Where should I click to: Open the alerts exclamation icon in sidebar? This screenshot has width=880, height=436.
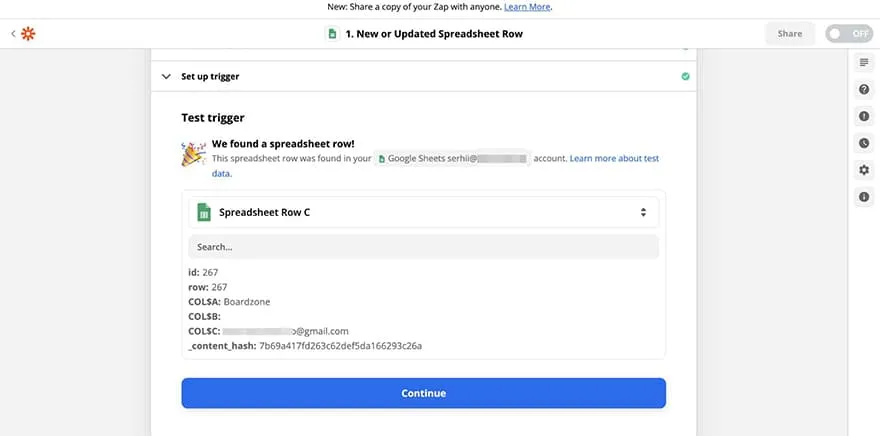[x=864, y=117]
